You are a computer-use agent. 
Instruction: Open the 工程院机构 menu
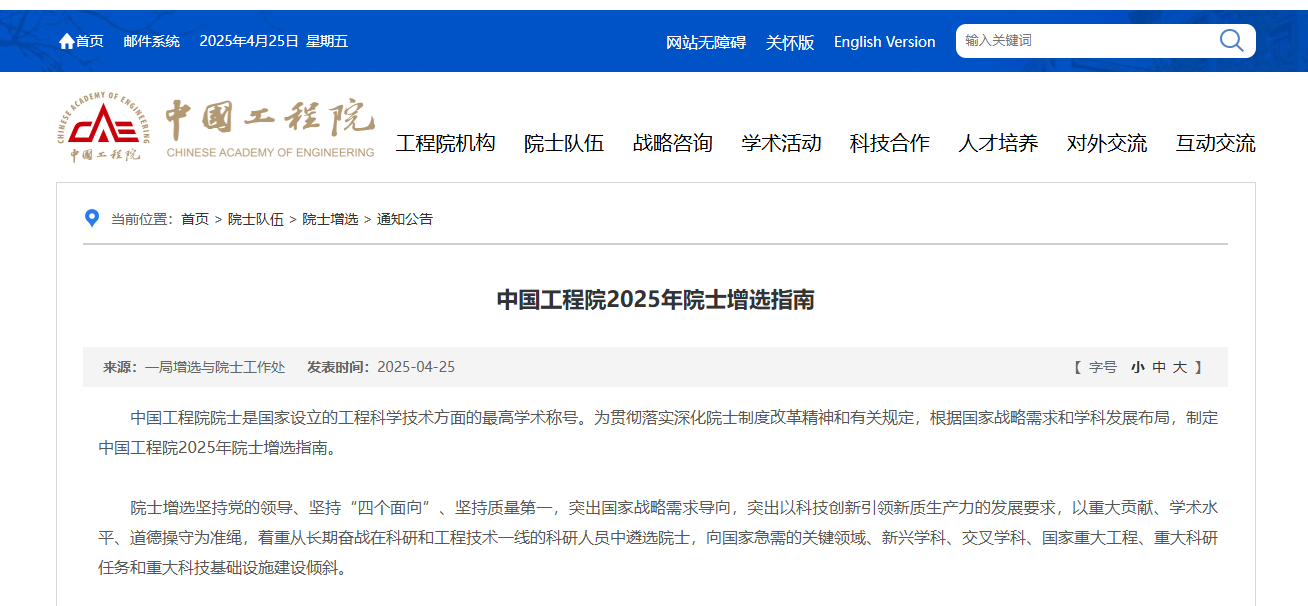coord(445,143)
